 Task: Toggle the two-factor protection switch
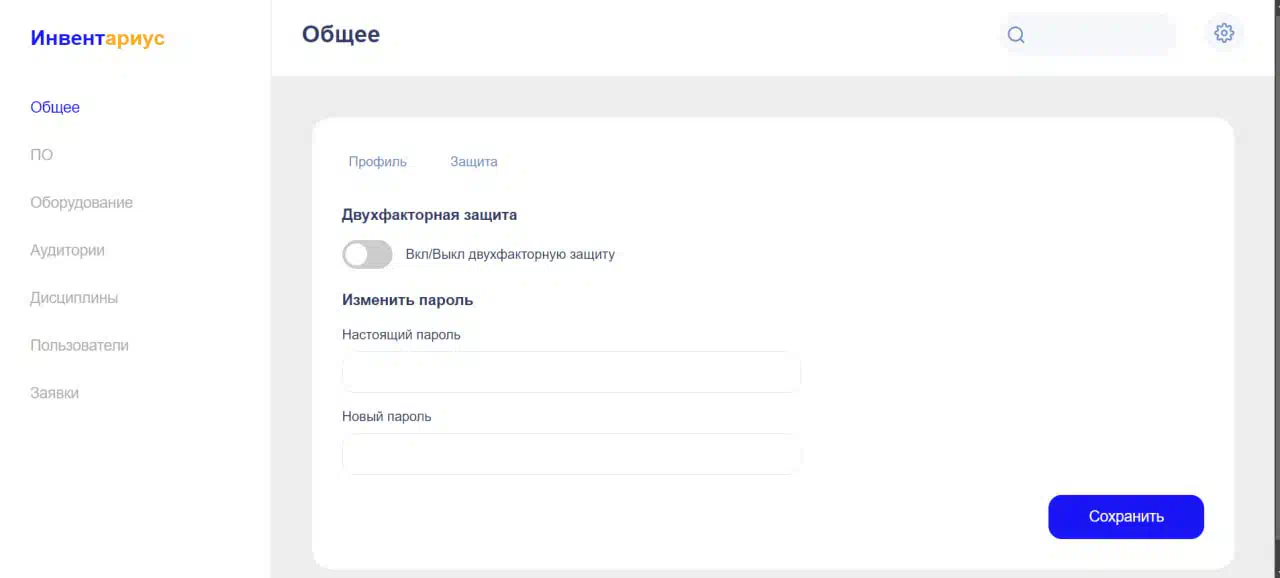pyautogui.click(x=367, y=254)
